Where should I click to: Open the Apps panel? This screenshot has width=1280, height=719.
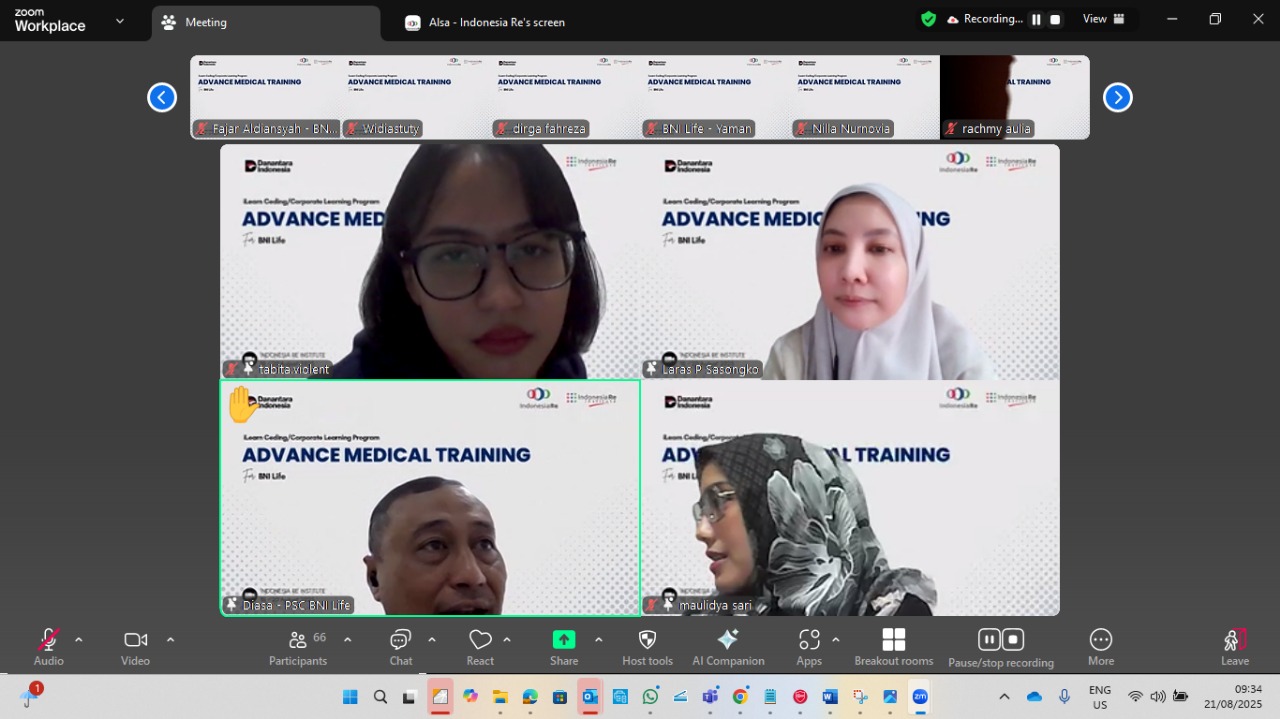(809, 647)
